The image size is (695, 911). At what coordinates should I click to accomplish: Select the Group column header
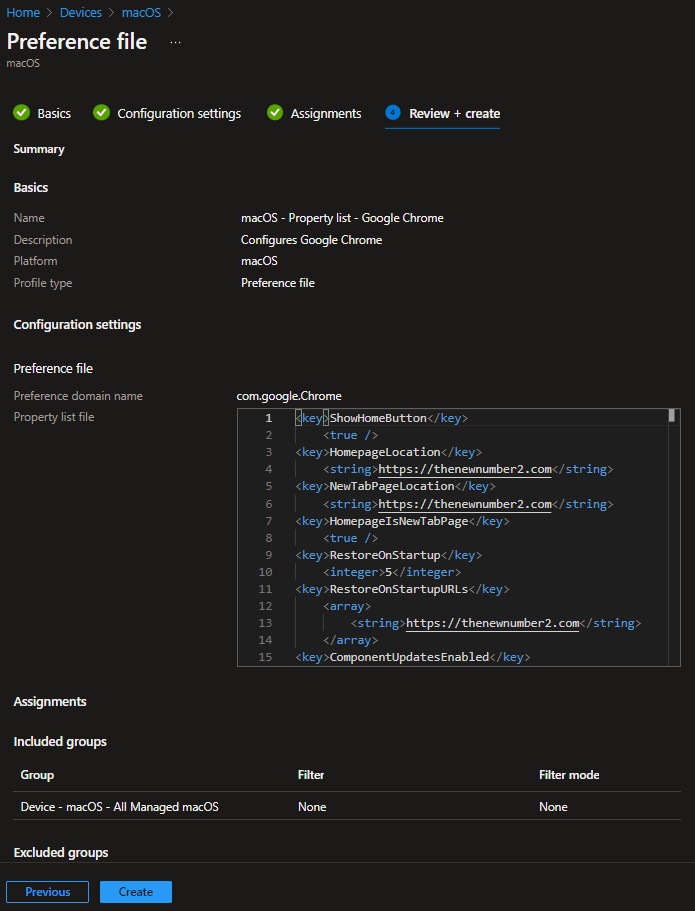point(37,775)
